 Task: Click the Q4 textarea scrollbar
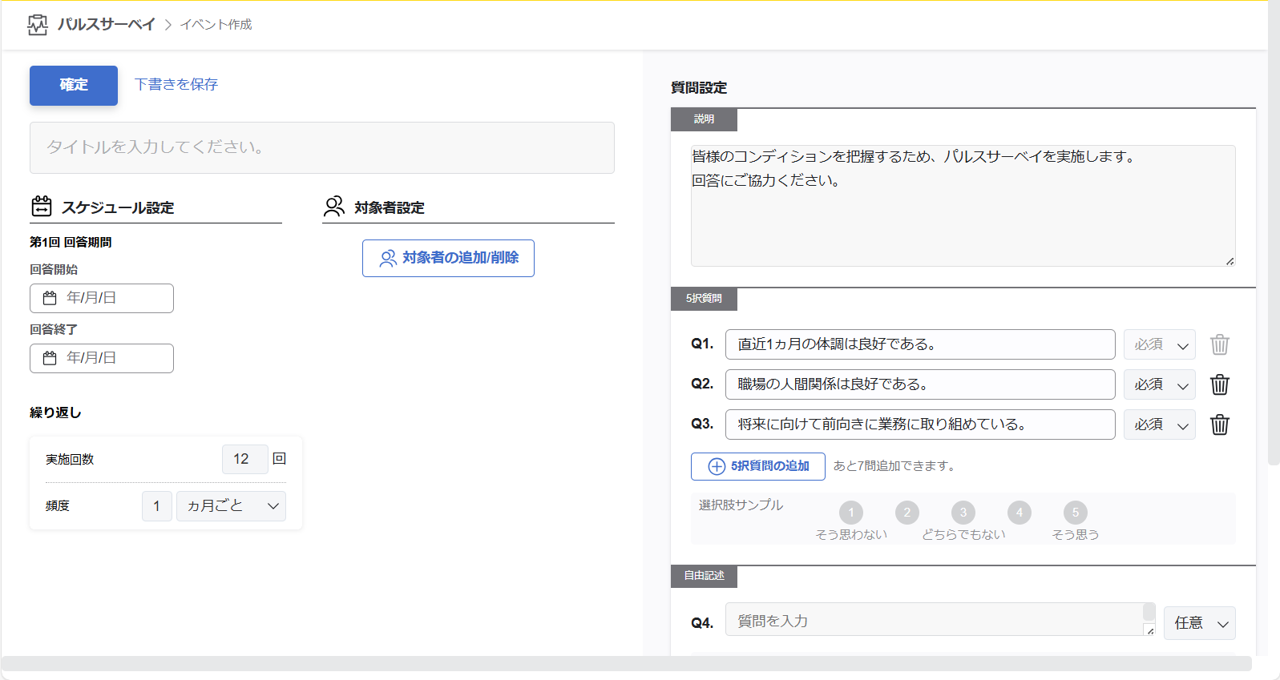pos(1149,612)
